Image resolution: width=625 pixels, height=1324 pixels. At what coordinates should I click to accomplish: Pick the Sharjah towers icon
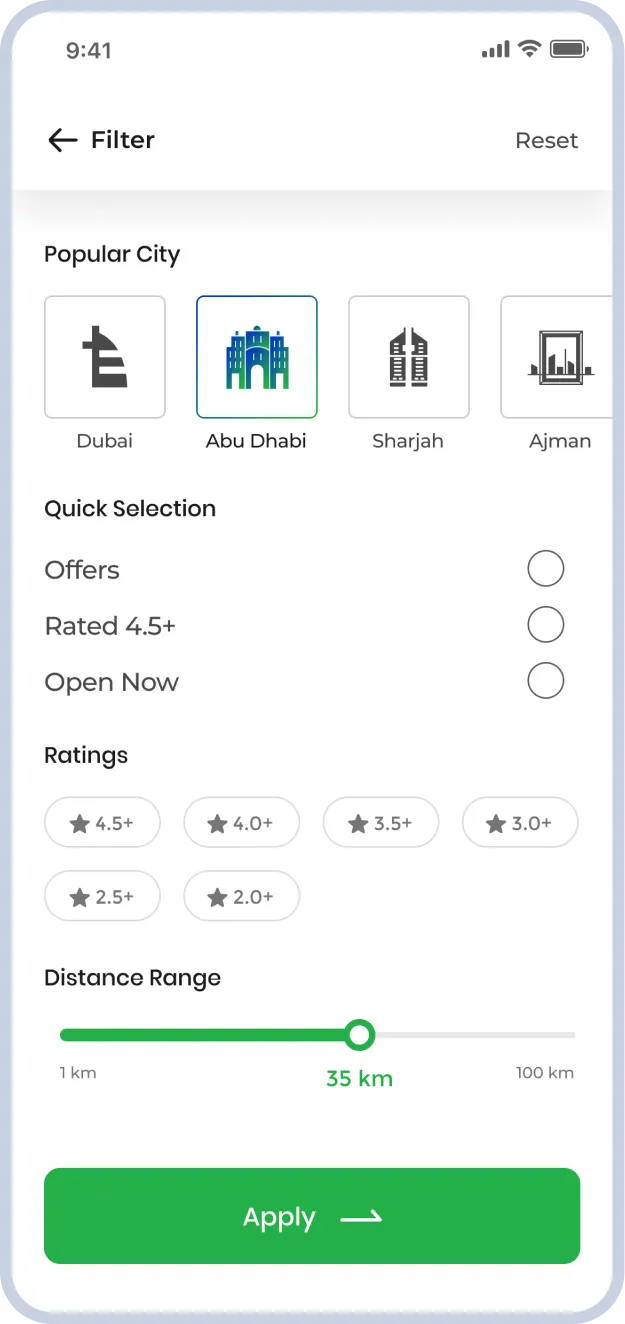pos(409,357)
